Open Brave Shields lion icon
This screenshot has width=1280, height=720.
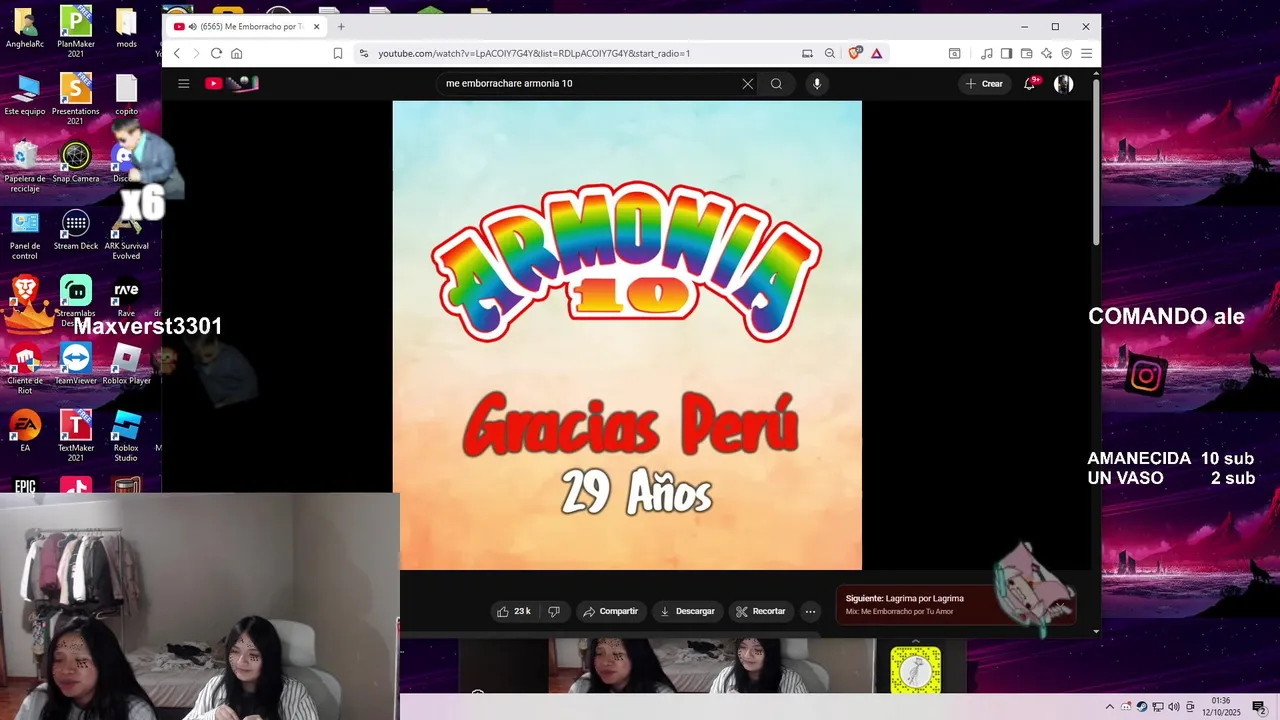point(855,53)
